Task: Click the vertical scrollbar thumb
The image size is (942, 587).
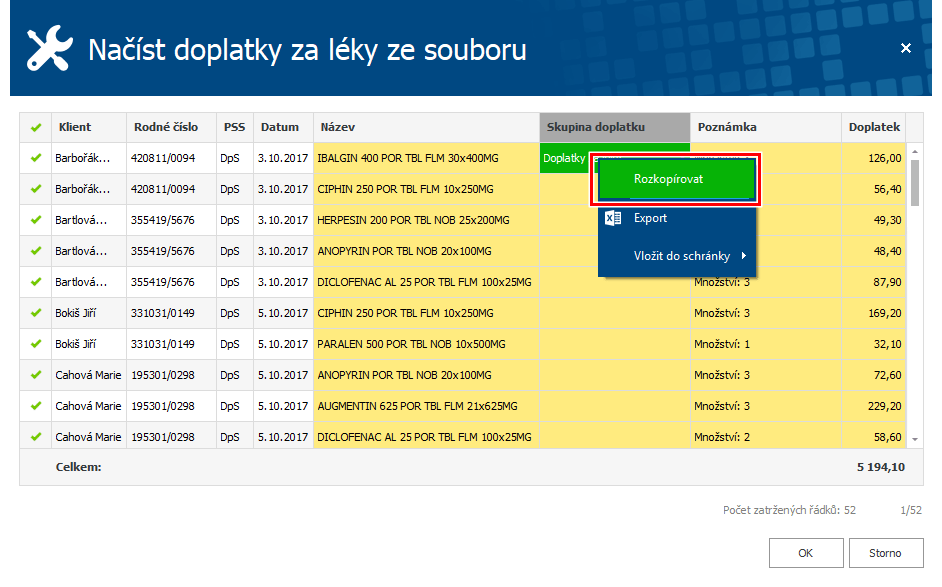Action: [915, 183]
